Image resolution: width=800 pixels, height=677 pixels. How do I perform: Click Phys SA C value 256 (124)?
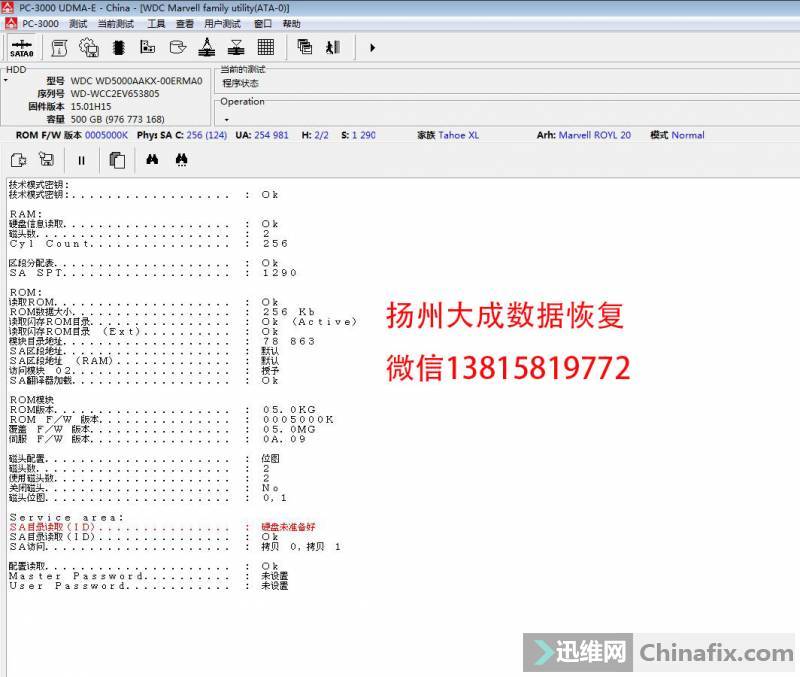[207, 135]
